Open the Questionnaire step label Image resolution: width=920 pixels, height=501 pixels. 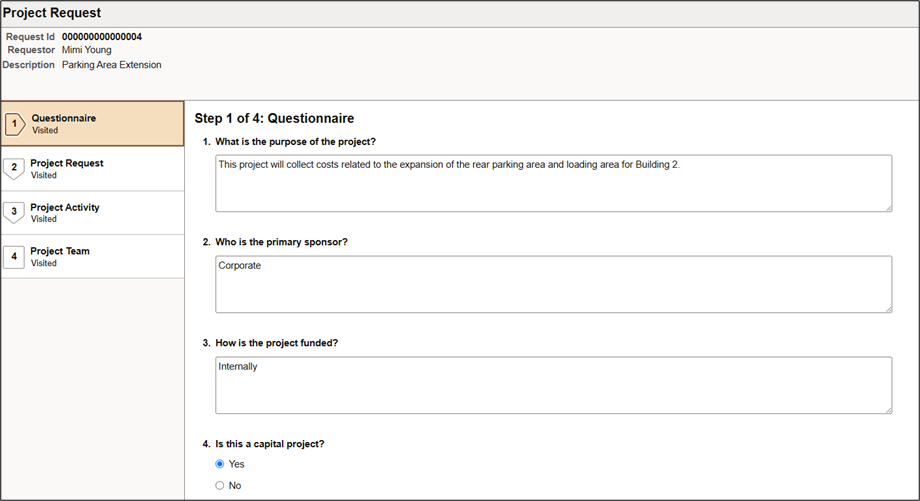coord(63,118)
